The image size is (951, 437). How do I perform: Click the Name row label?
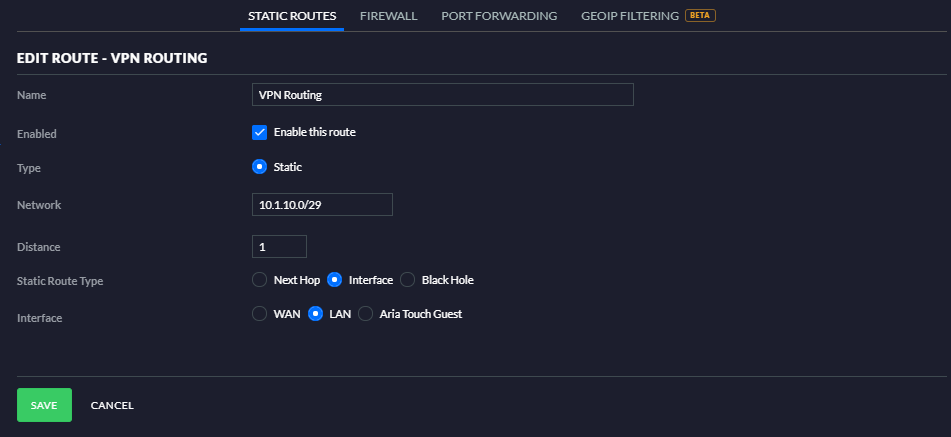32,95
